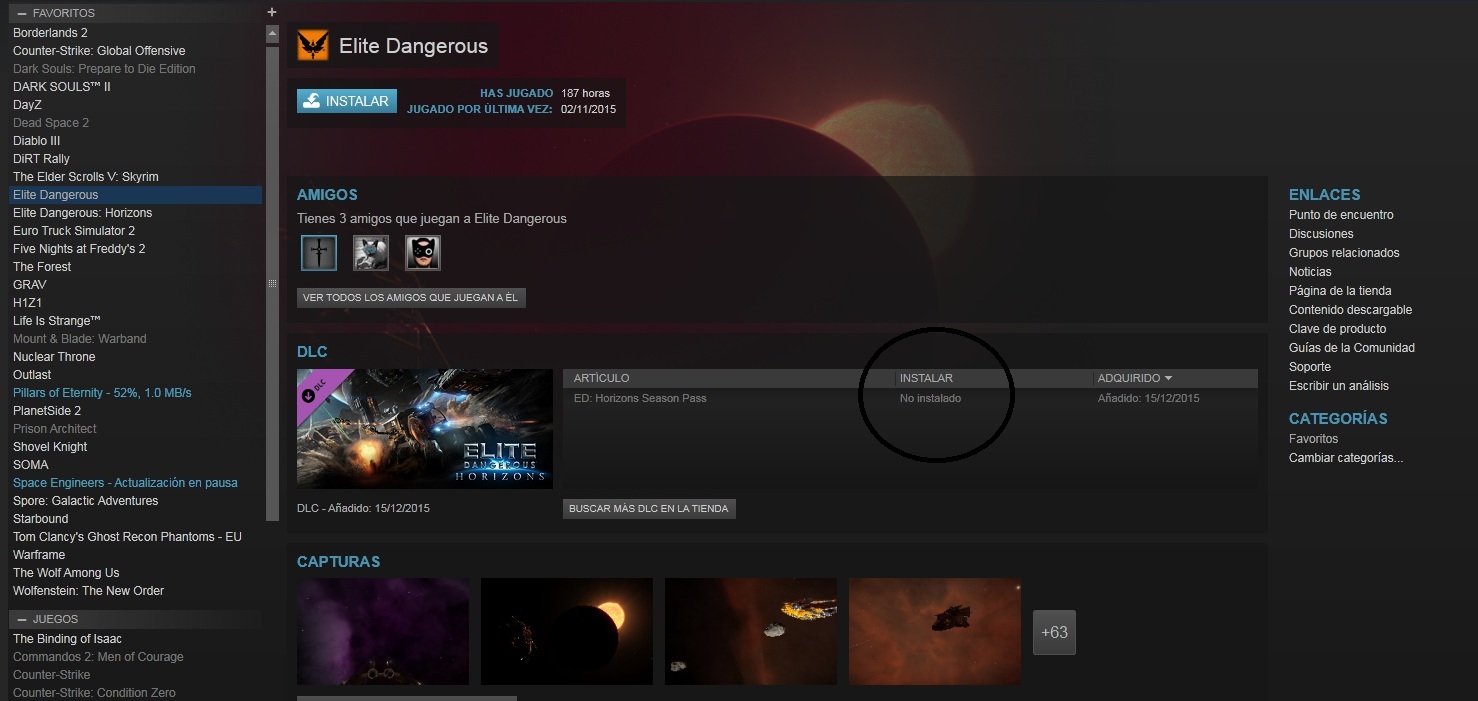Select The Binding of Isaac
Image resolution: width=1478 pixels, height=701 pixels.
(67, 639)
